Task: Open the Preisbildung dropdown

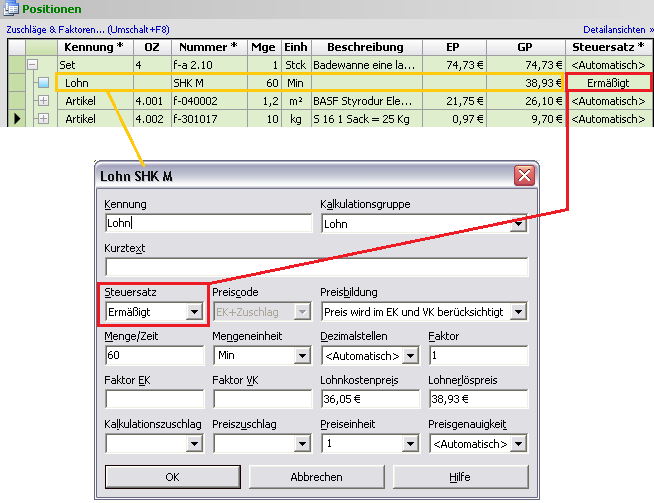Action: pyautogui.click(x=518, y=312)
